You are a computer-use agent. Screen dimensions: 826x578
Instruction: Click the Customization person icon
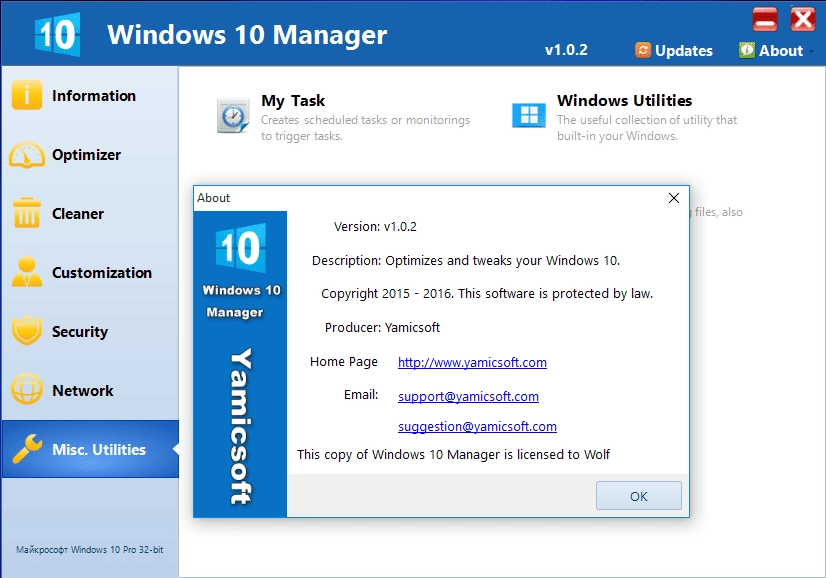click(26, 272)
